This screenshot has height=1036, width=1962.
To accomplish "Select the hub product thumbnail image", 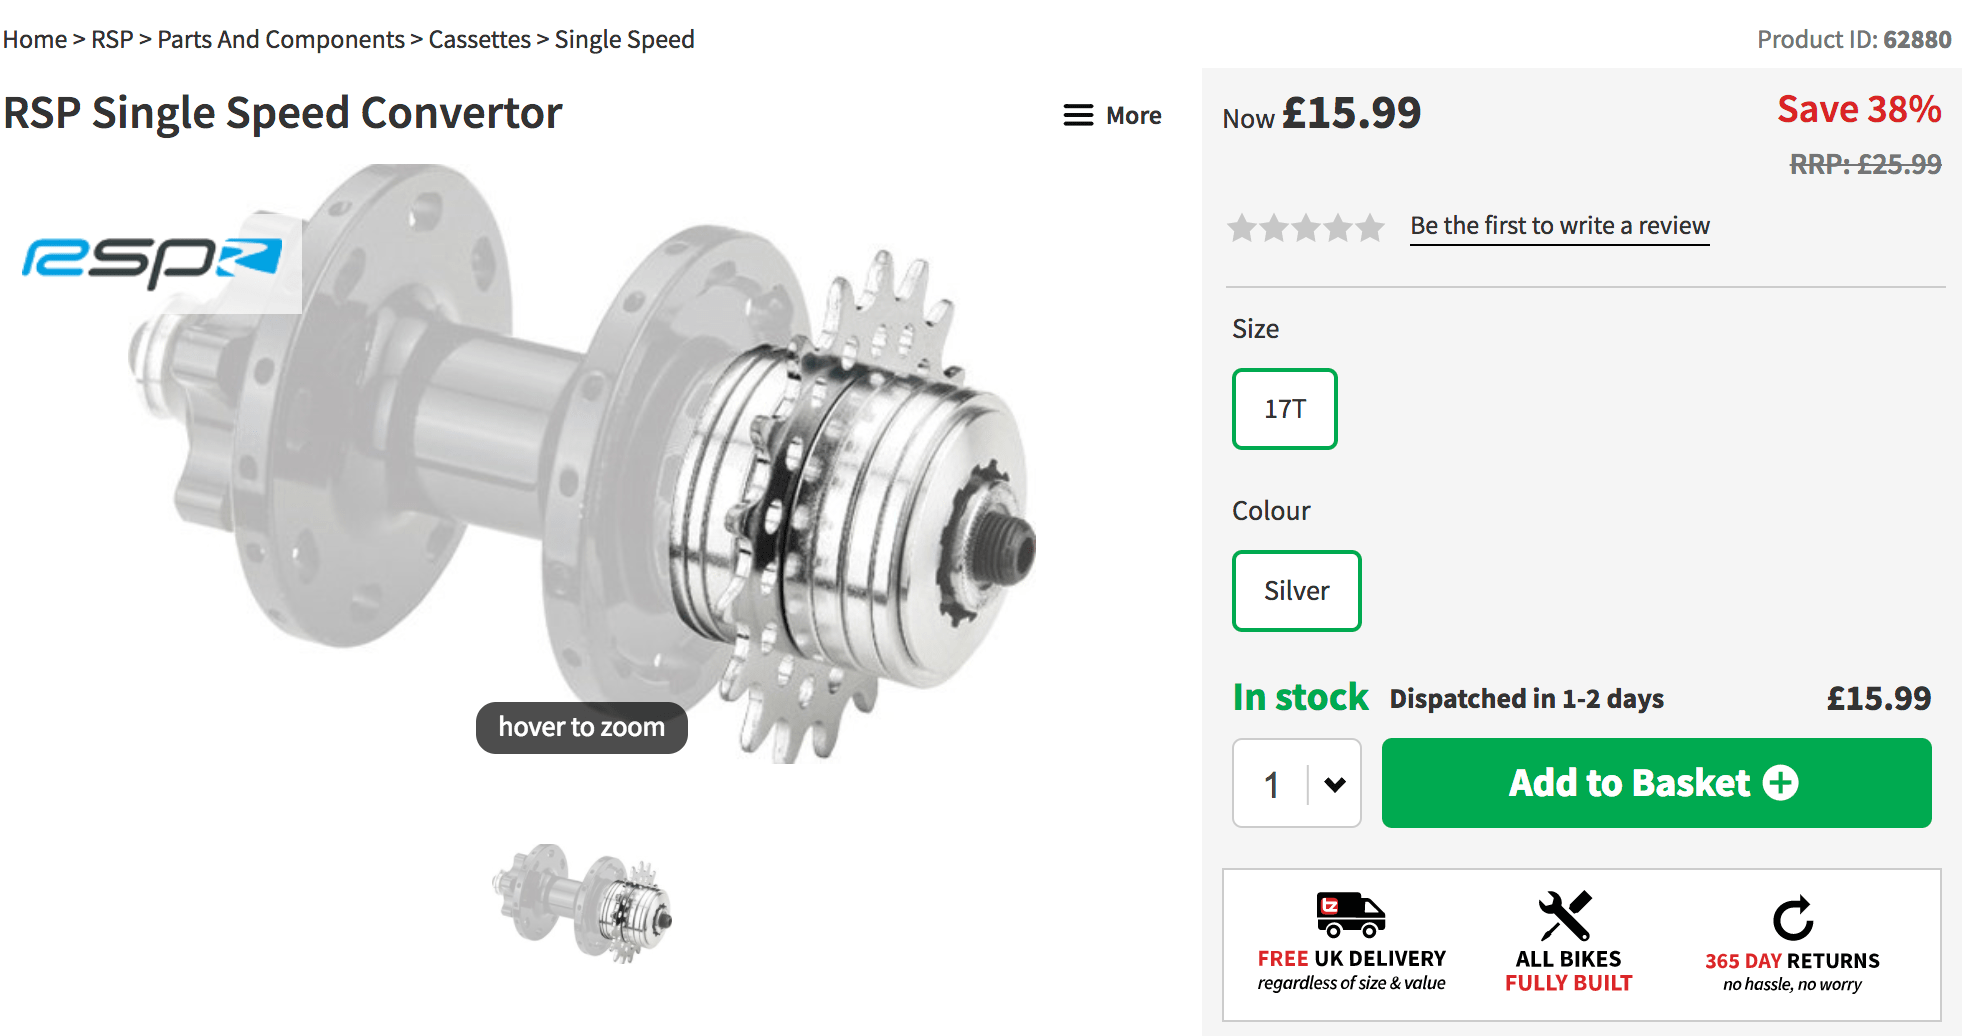I will click(583, 902).
